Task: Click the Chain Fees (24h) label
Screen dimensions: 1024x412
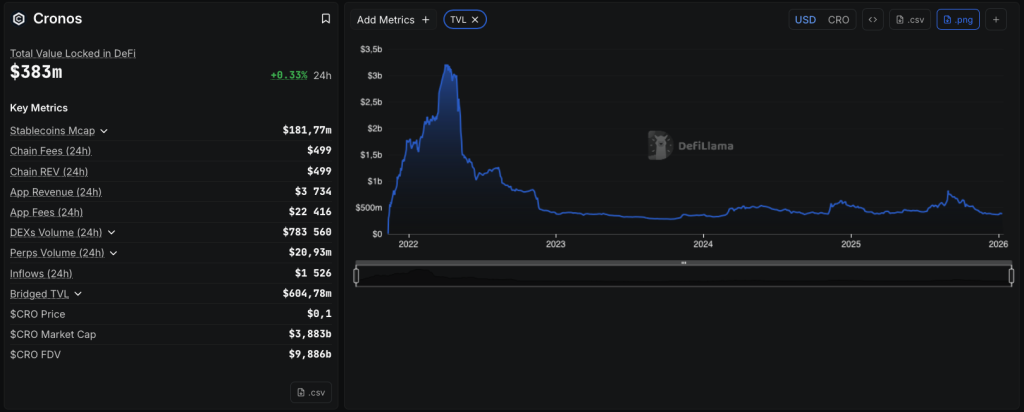Action: [x=50, y=151]
